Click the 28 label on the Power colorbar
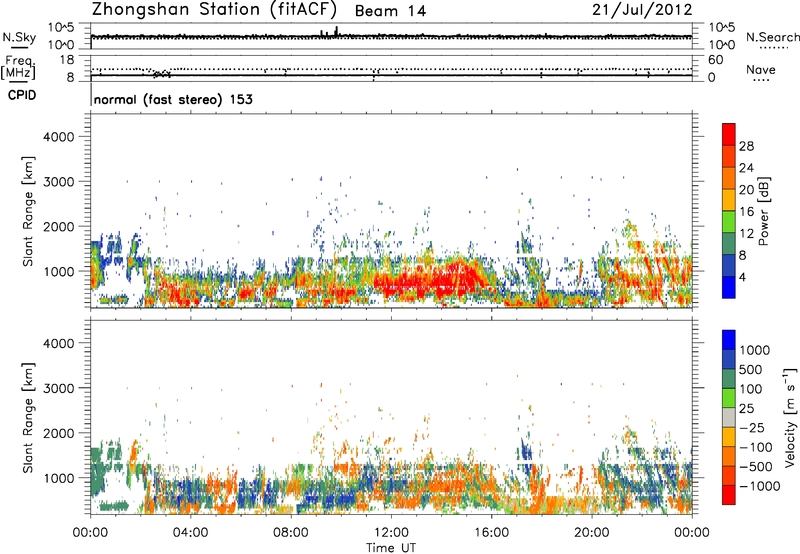 coord(746,146)
